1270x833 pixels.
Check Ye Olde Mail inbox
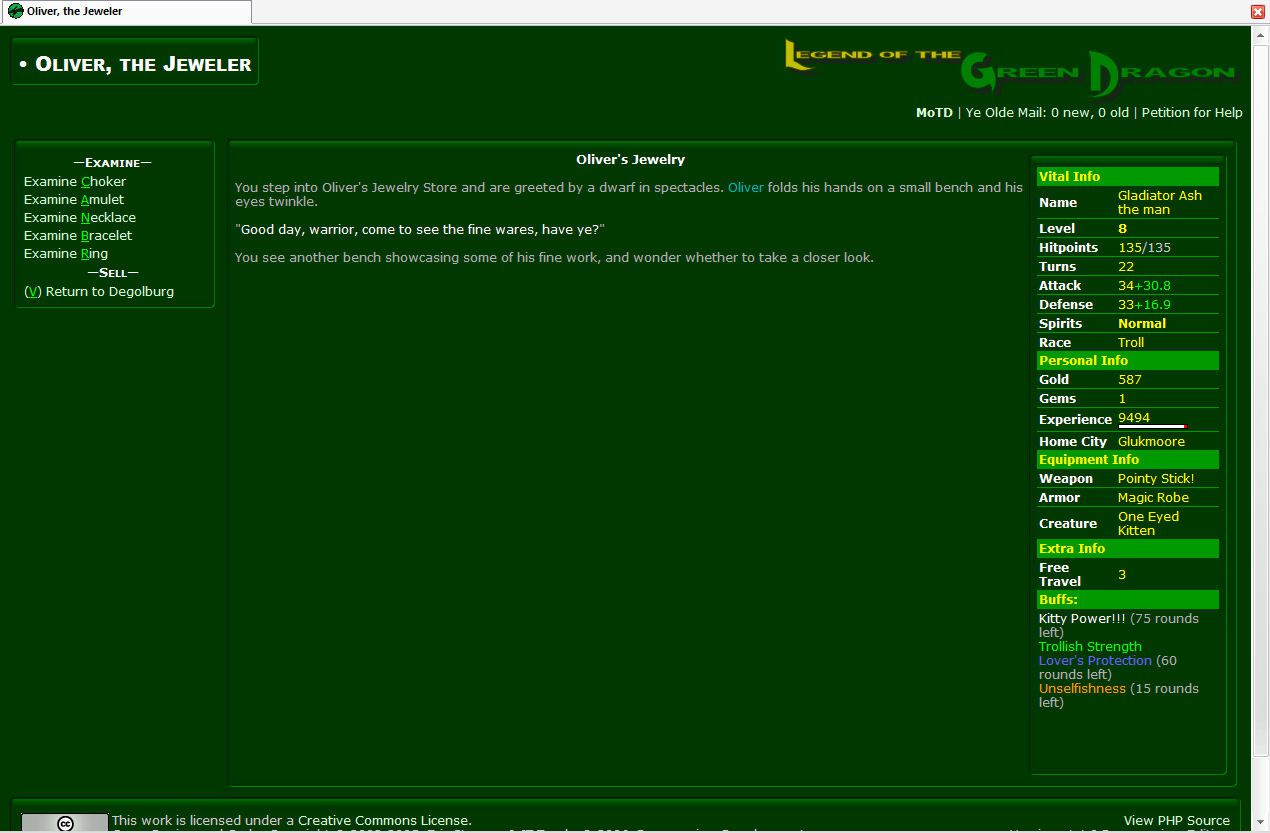(x=1047, y=113)
